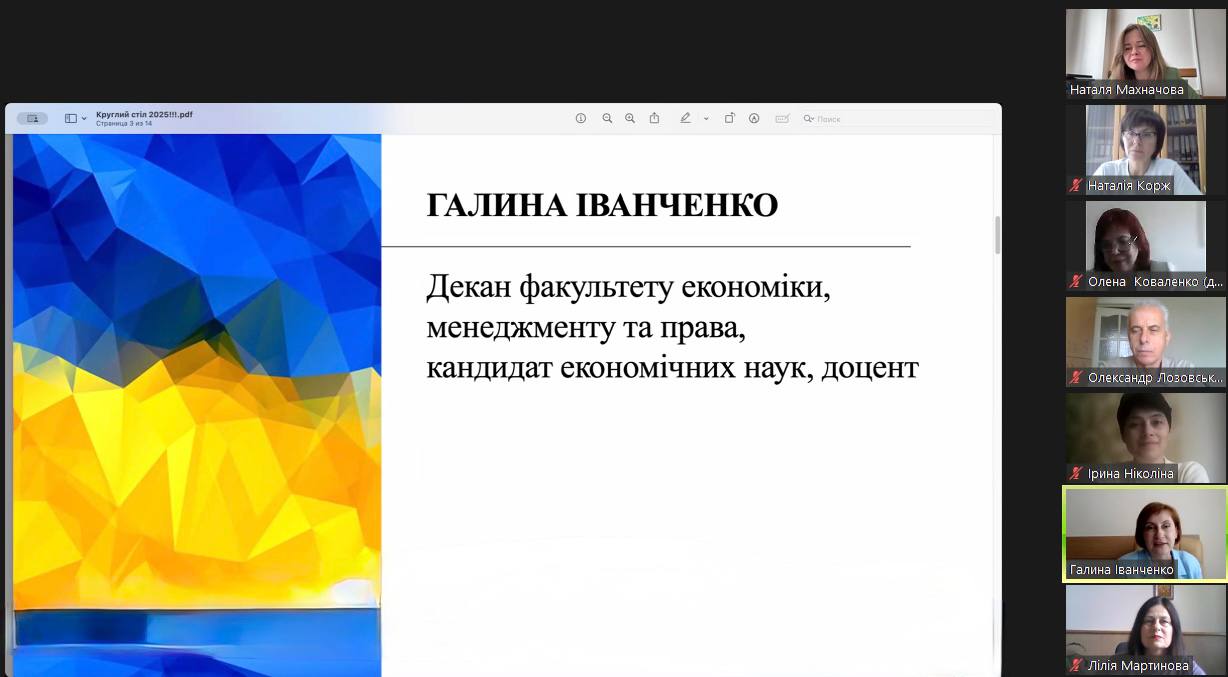Click the window controls pill button
This screenshot has width=1228, height=677.
32,118
